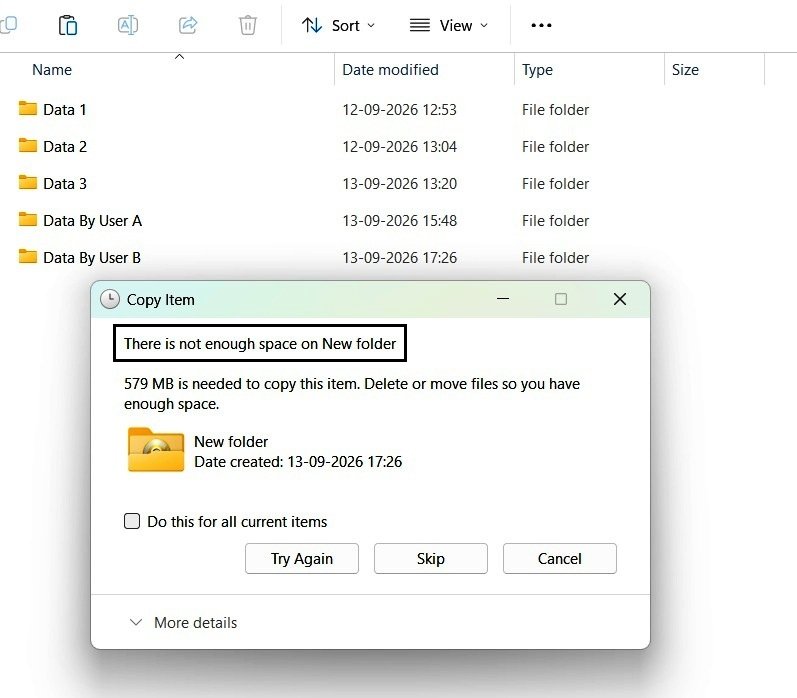Click the Skip button
Viewport: 797px width, 698px height.
[x=431, y=559]
